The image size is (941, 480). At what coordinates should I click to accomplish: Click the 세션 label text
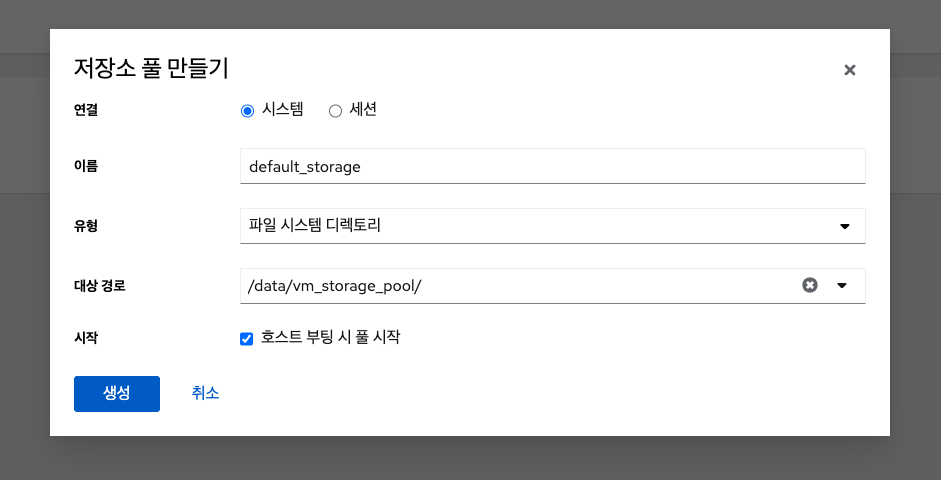tap(363, 110)
